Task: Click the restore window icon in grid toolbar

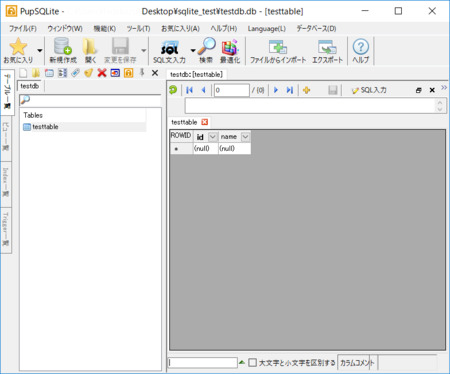Action: (419, 90)
